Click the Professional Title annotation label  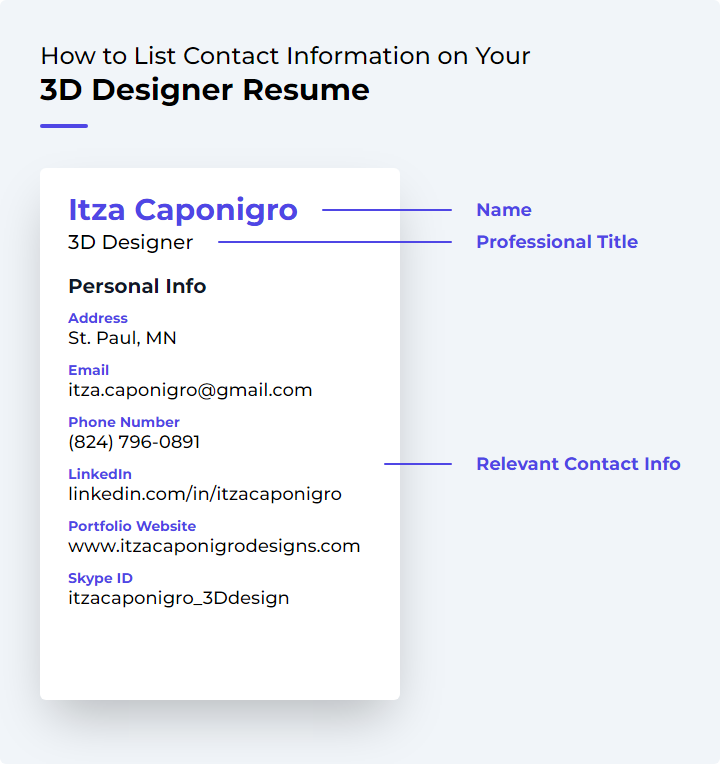[x=557, y=242]
